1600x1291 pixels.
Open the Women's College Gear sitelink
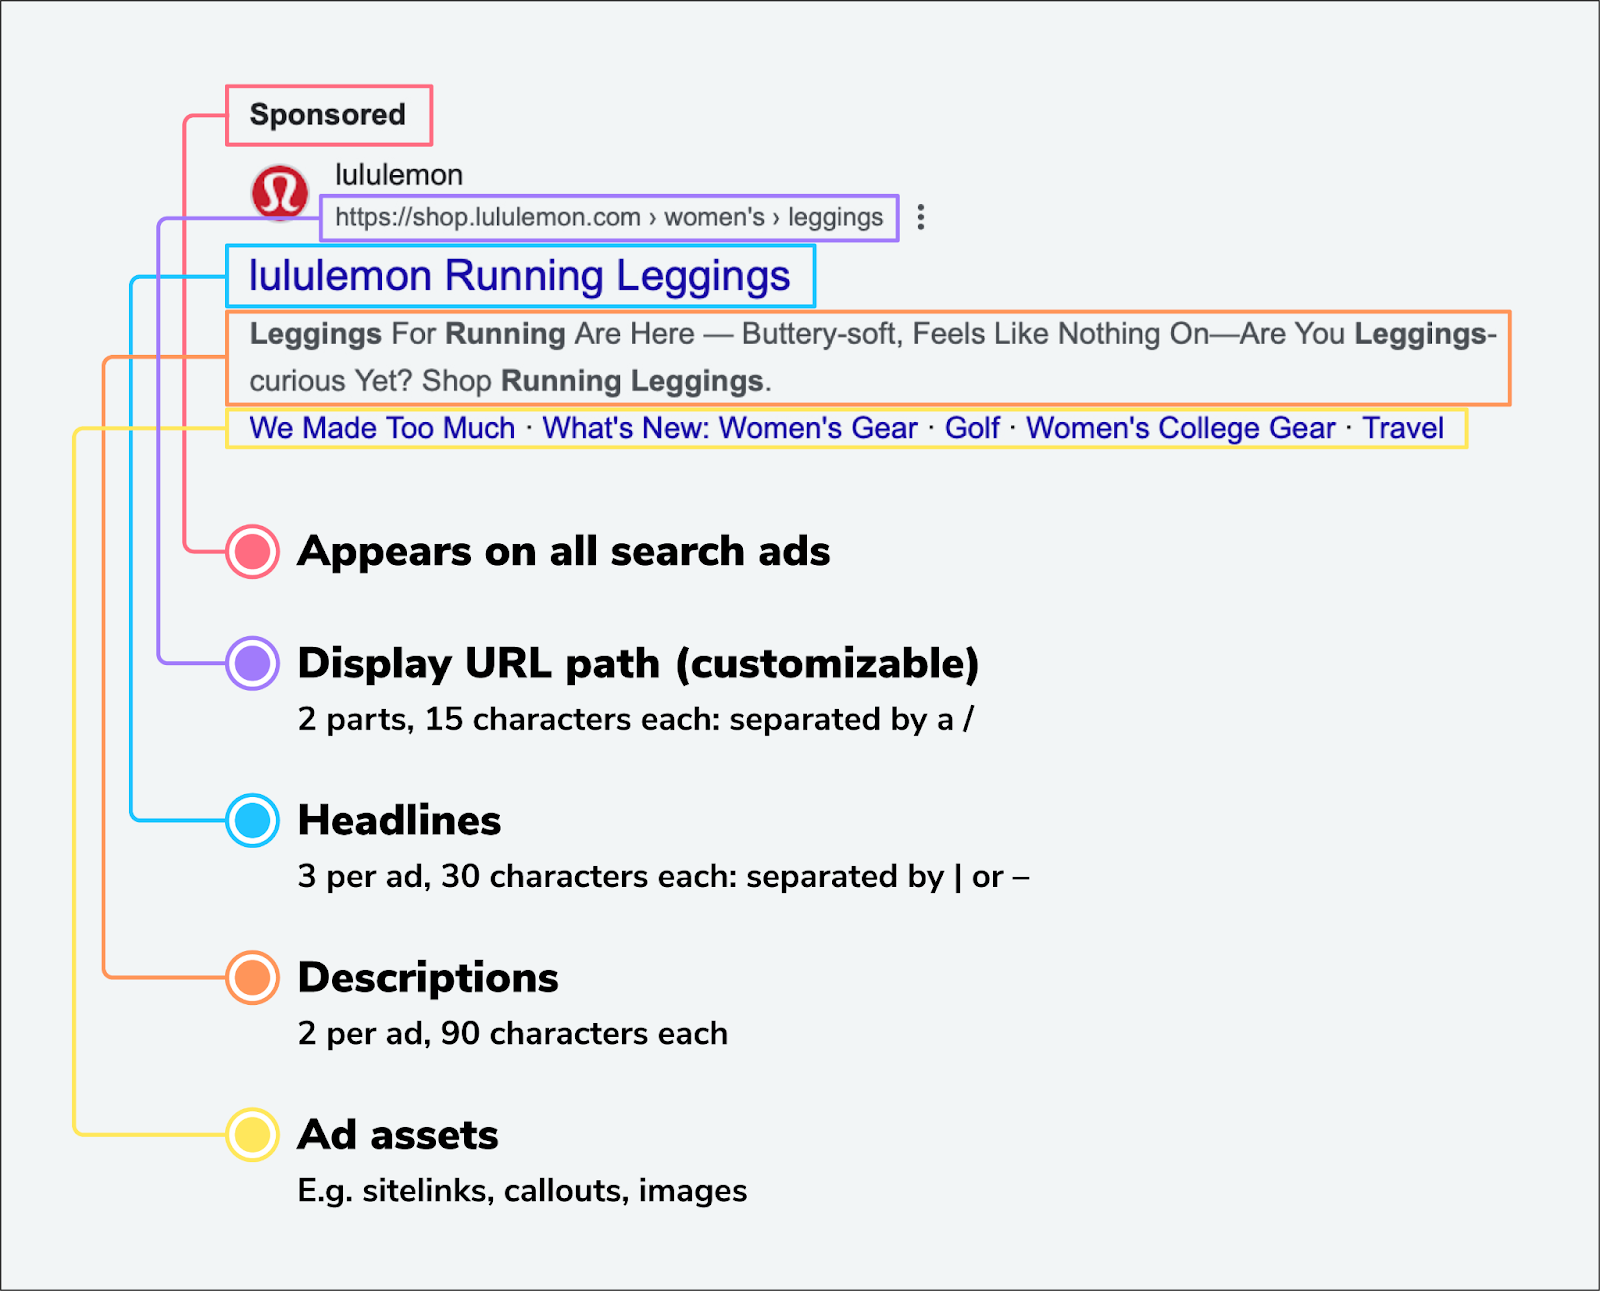pos(1180,428)
